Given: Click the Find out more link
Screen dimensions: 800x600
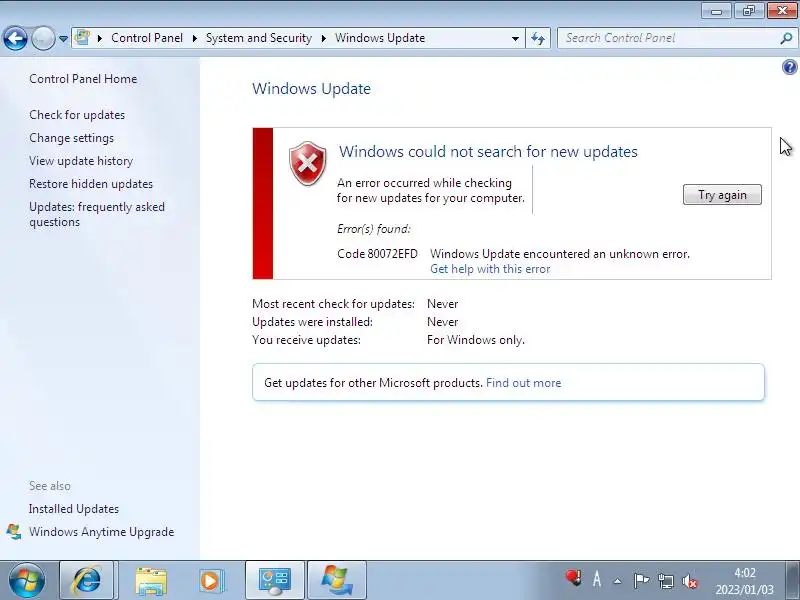Looking at the screenshot, I should [x=523, y=383].
